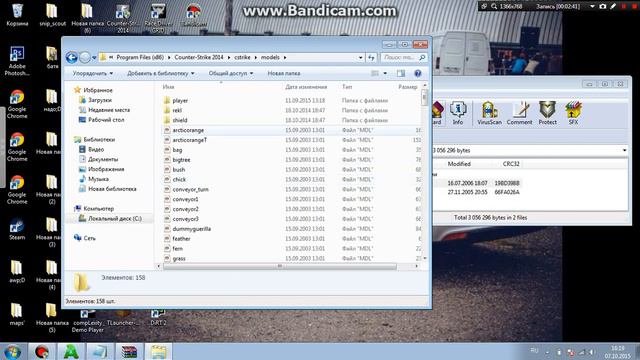
Task: Click the change view icon in Explorer toolbar
Action: coord(375,73)
